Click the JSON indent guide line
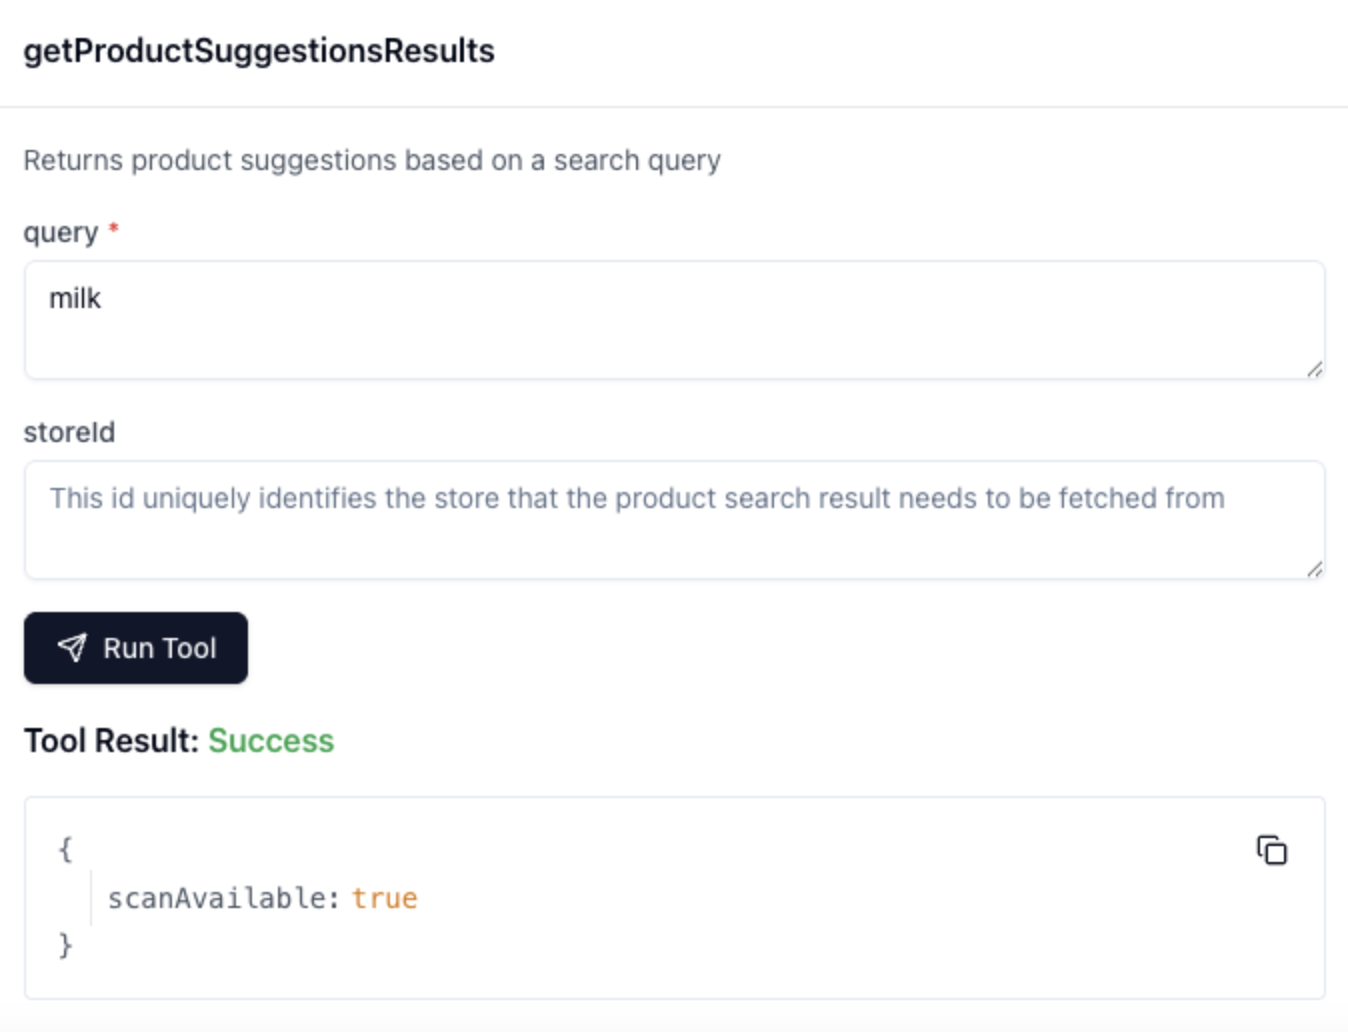This screenshot has height=1032, width=1348. (91, 898)
